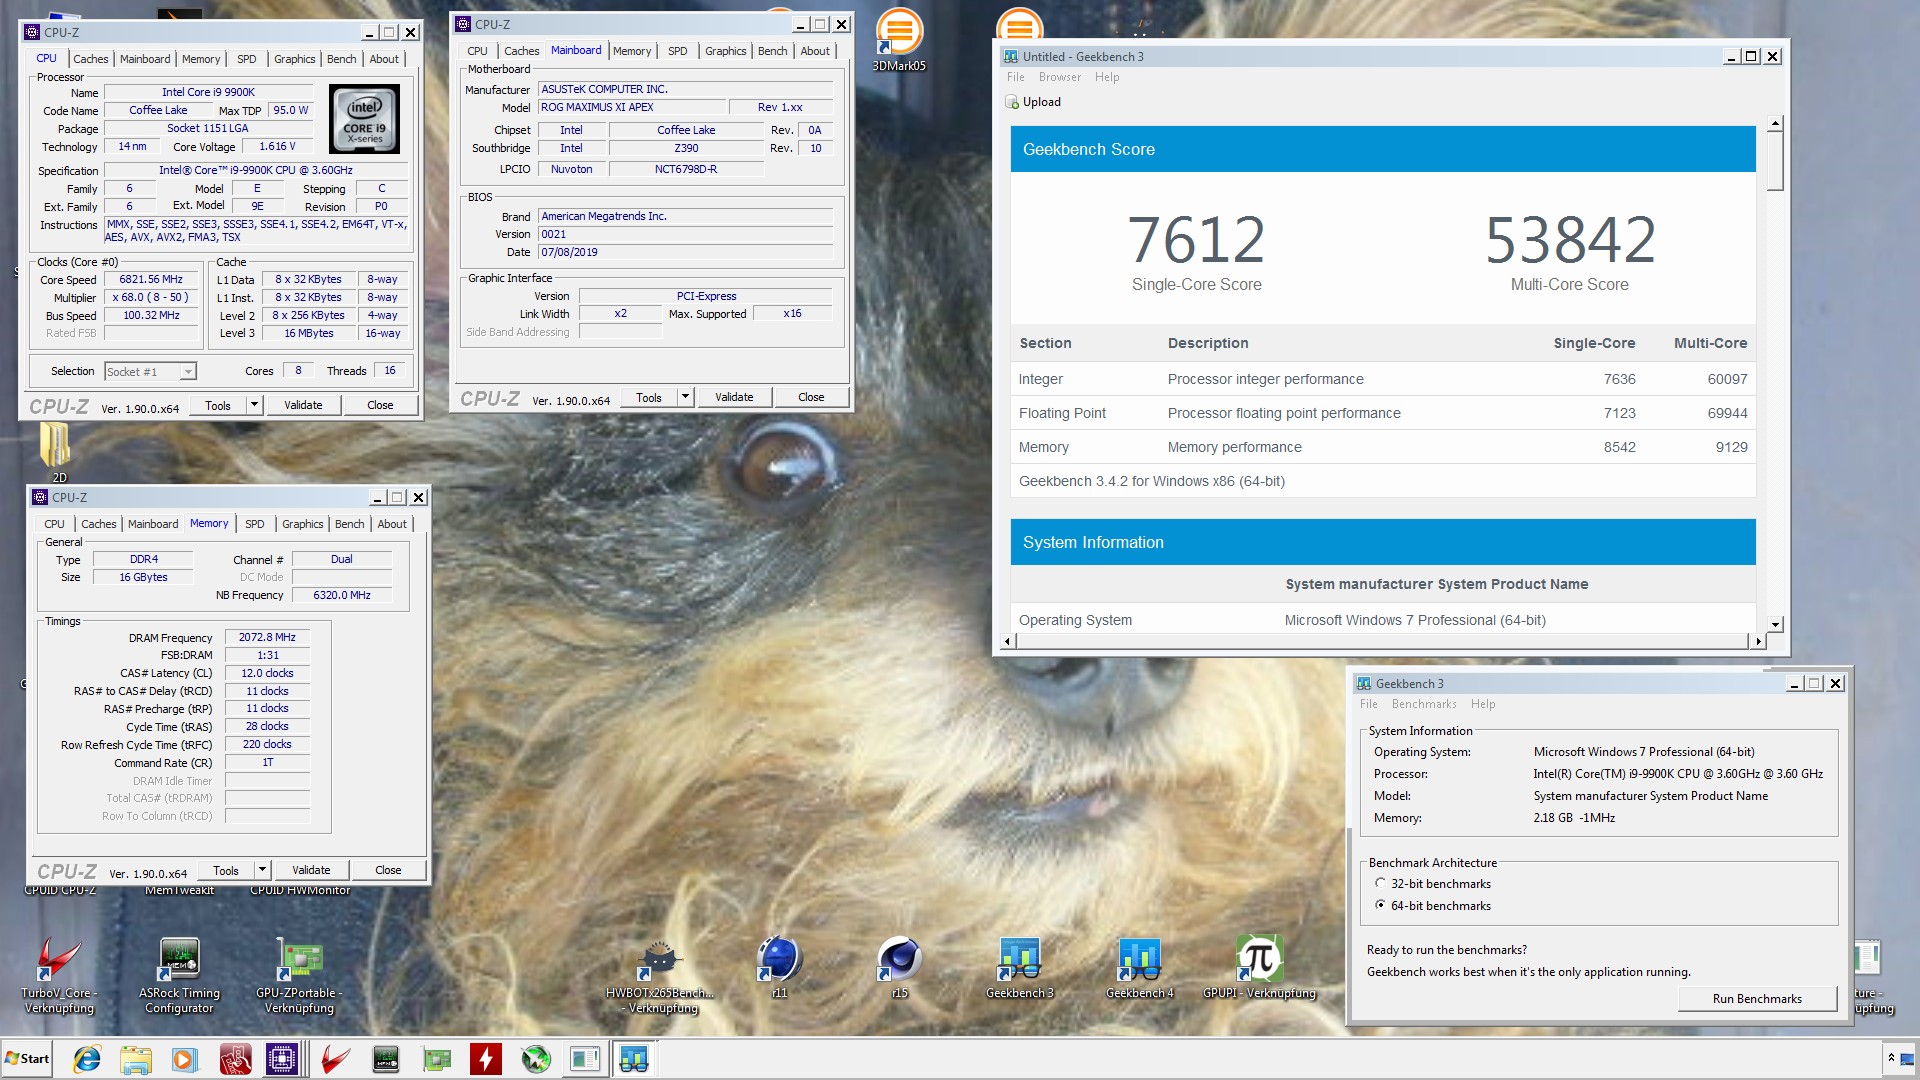Screen dimensions: 1920x1080
Task: Open the 2D folder on the desktop
Action: [x=57, y=453]
